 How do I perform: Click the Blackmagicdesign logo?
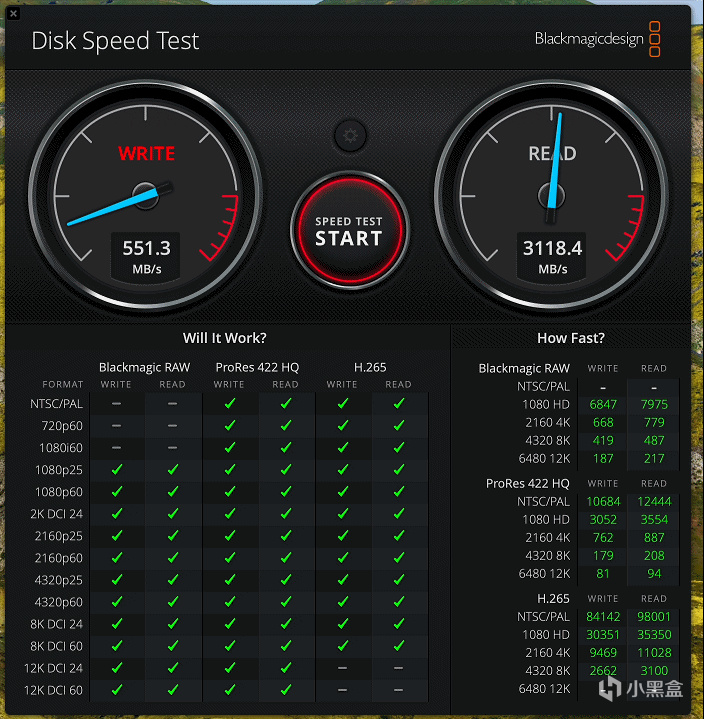coord(598,39)
